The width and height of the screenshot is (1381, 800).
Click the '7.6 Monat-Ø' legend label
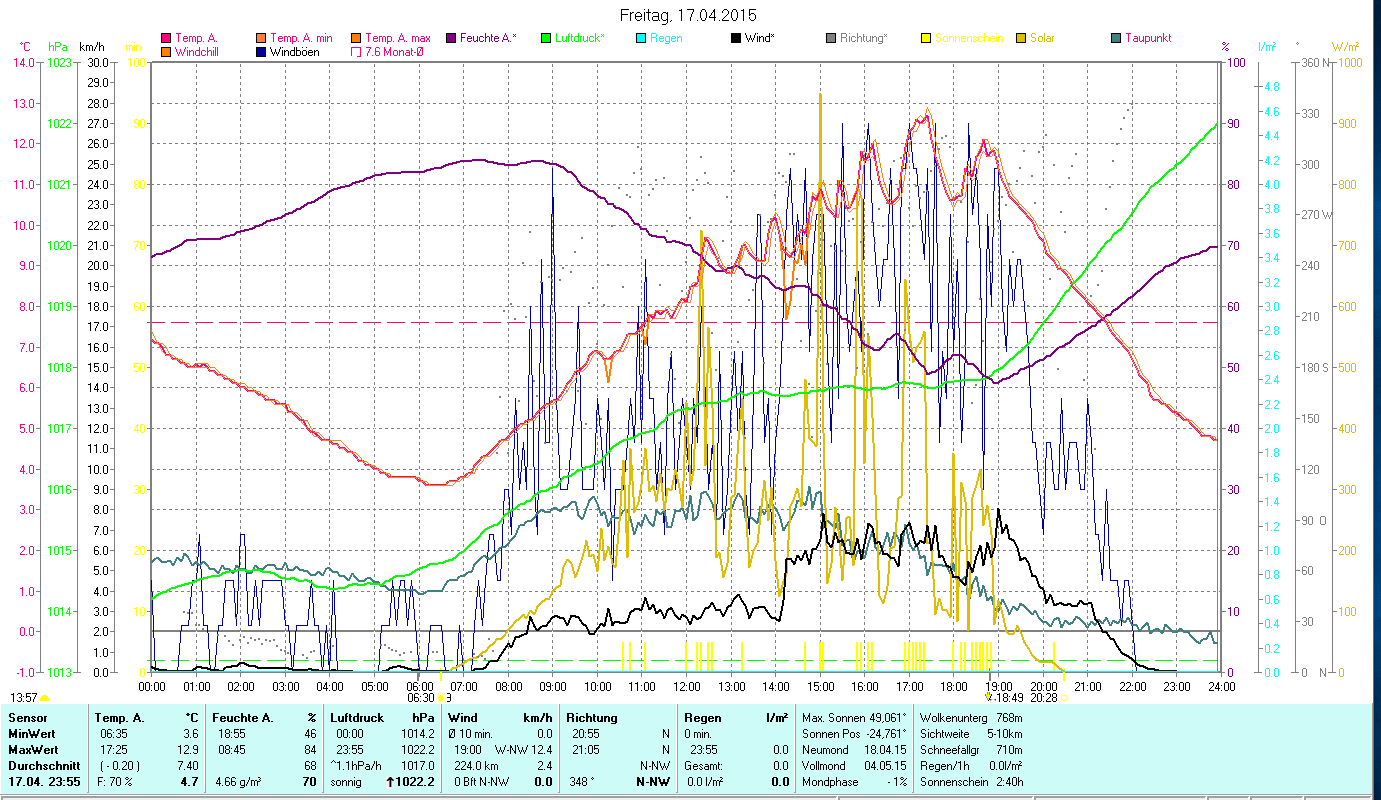(395, 51)
